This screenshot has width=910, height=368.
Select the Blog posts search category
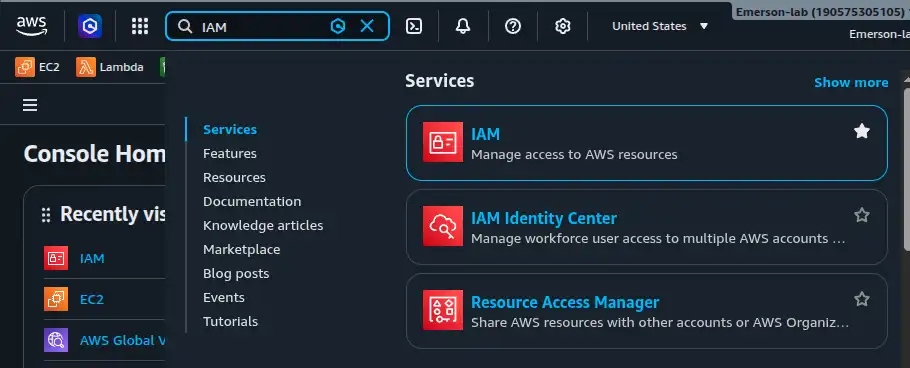(236, 273)
